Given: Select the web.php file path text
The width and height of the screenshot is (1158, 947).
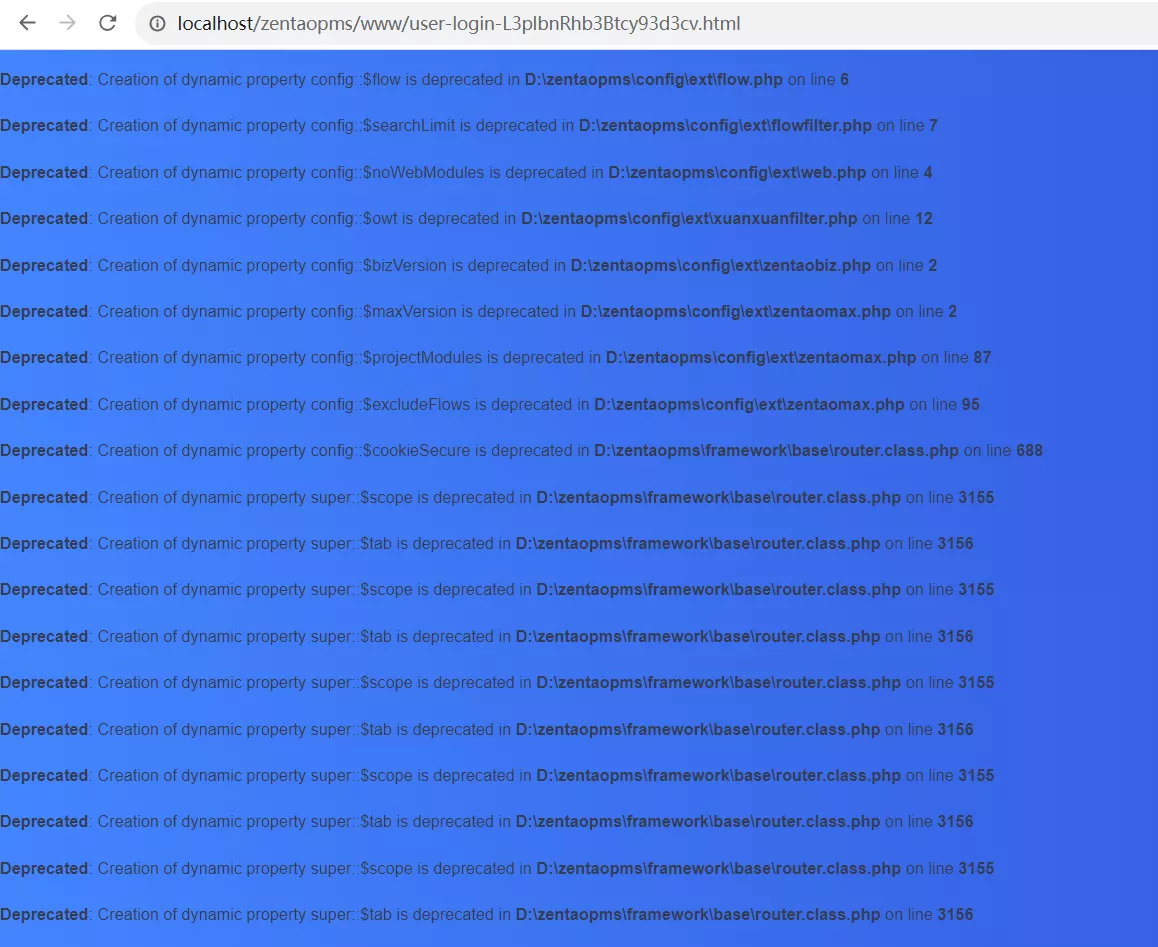Looking at the screenshot, I should point(737,172).
